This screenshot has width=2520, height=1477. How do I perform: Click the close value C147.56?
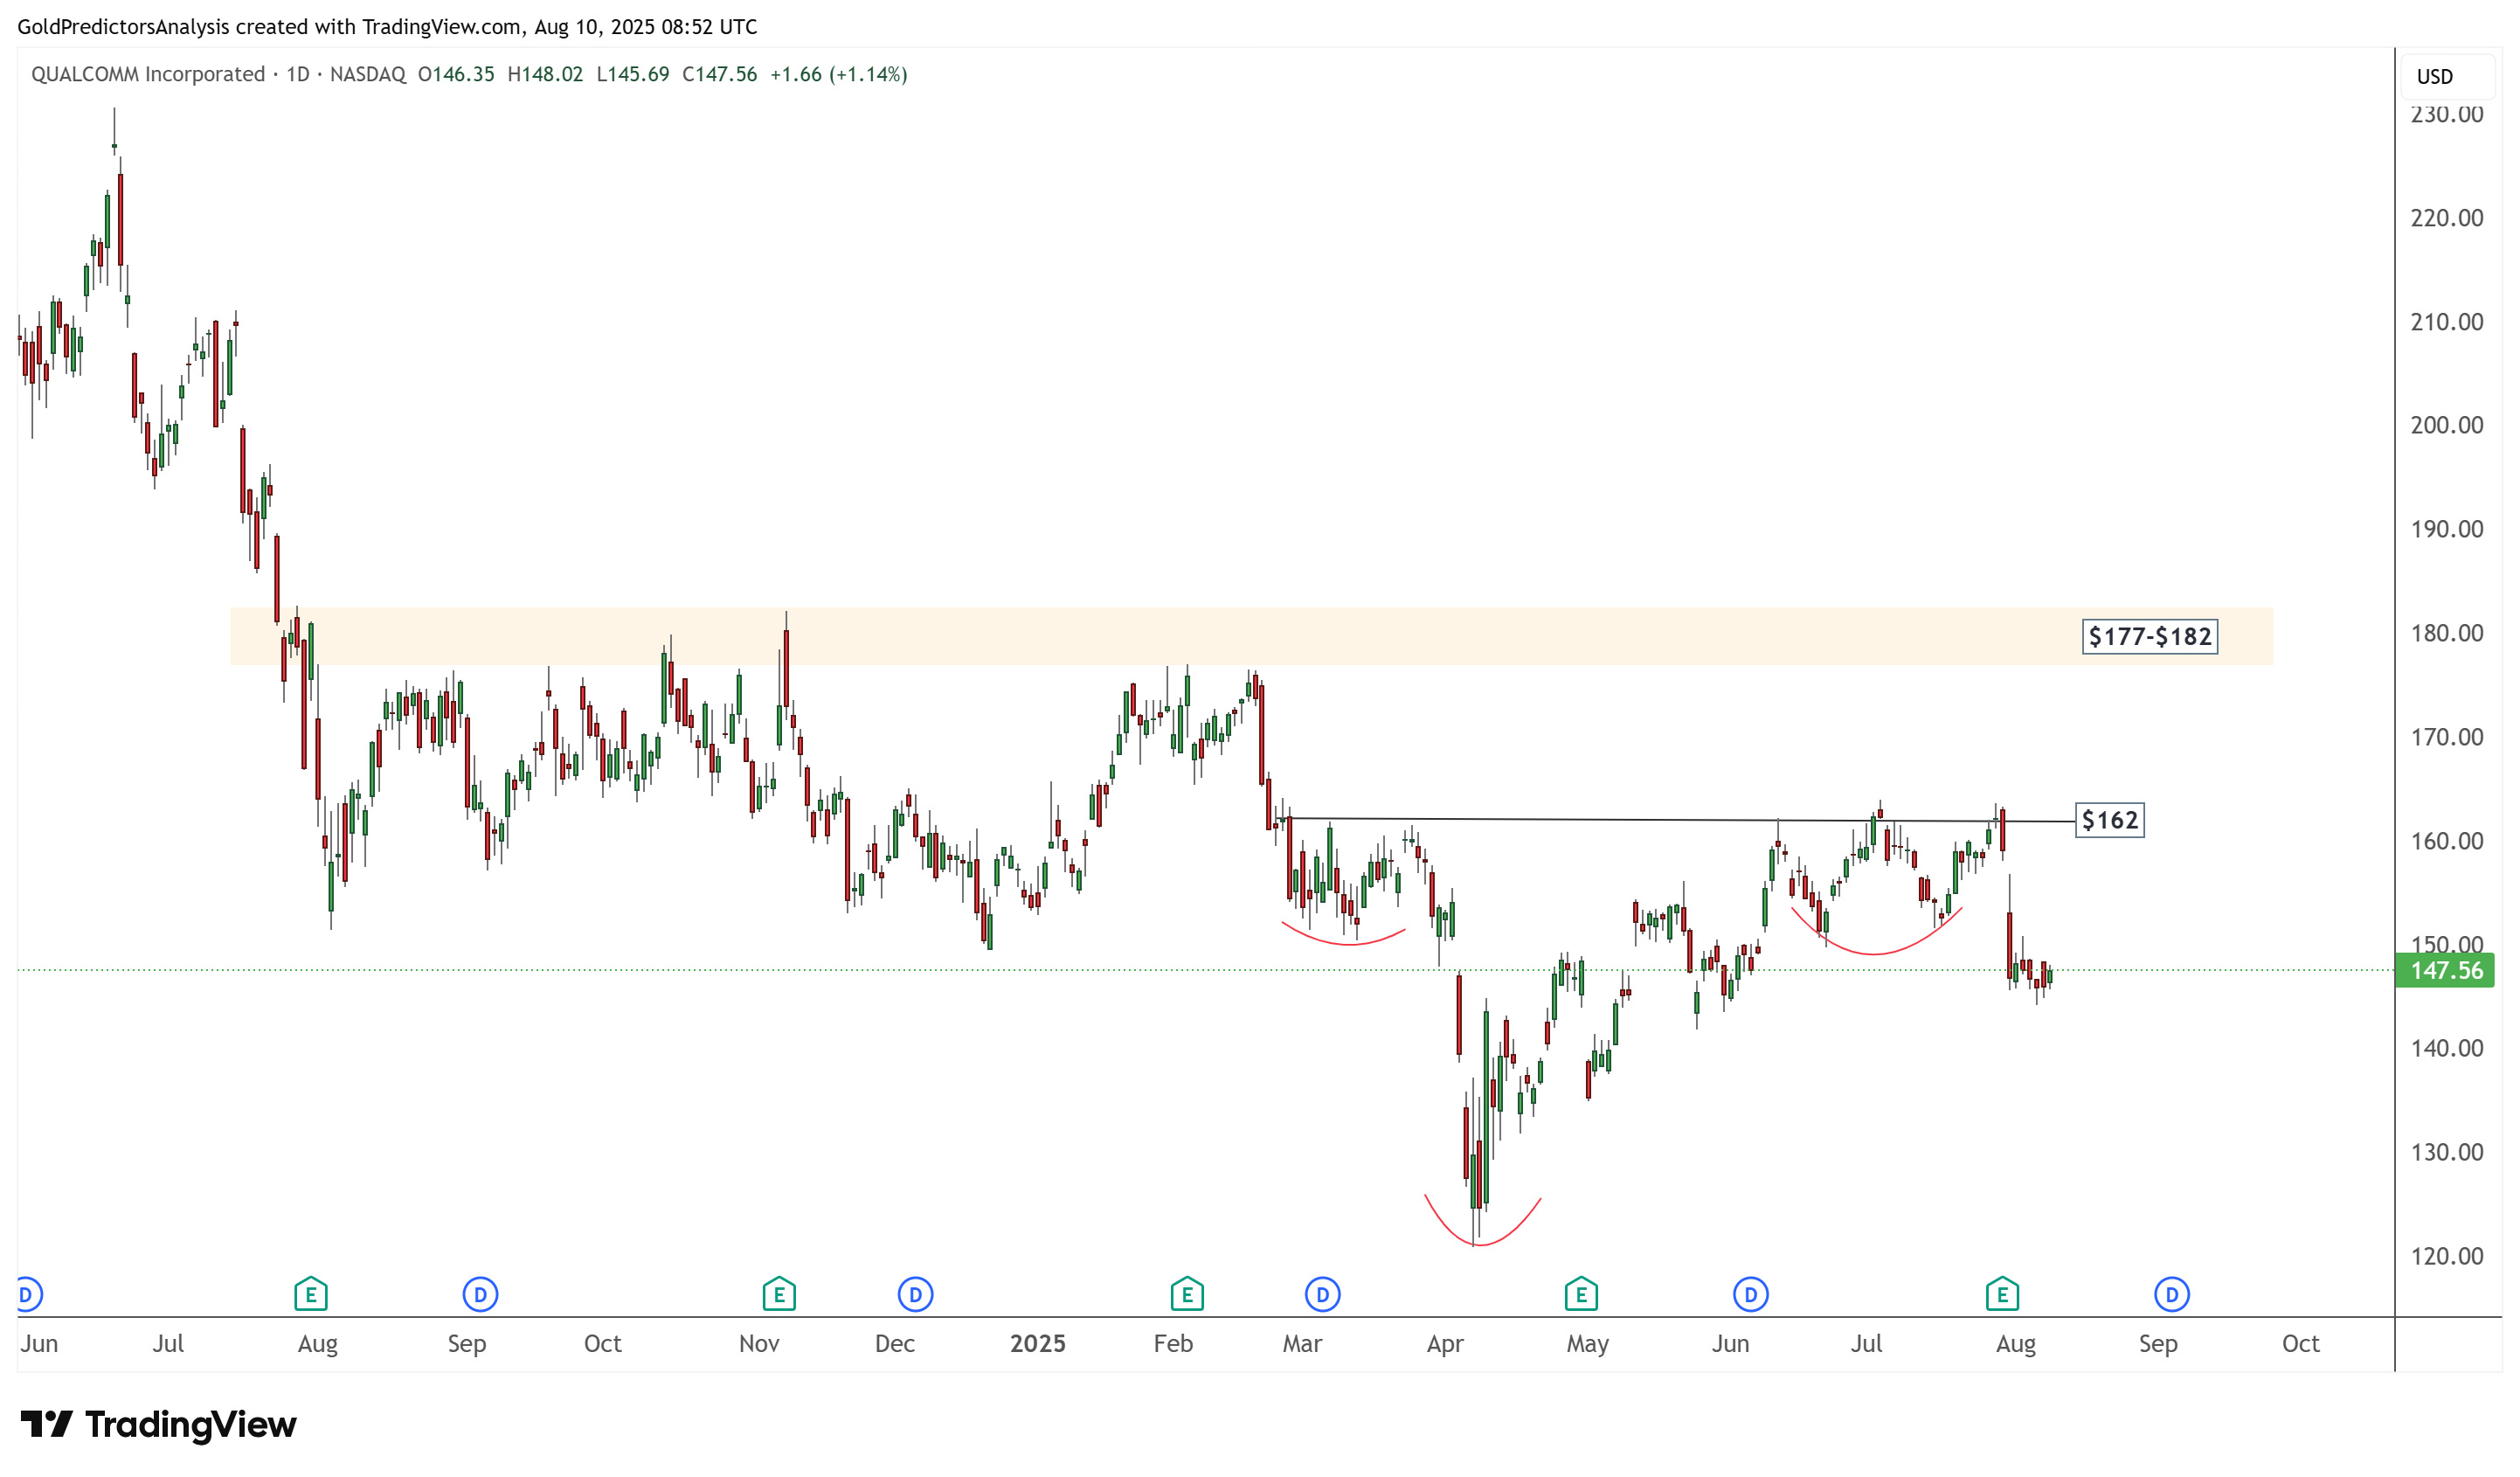tap(719, 74)
